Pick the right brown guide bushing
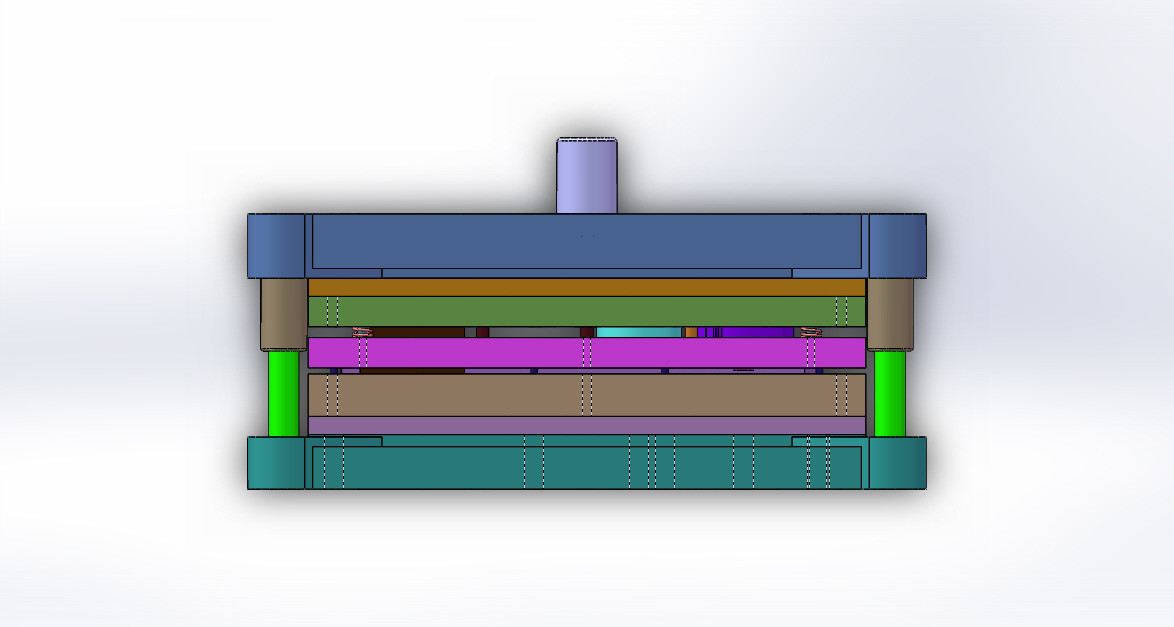 tap(890, 315)
